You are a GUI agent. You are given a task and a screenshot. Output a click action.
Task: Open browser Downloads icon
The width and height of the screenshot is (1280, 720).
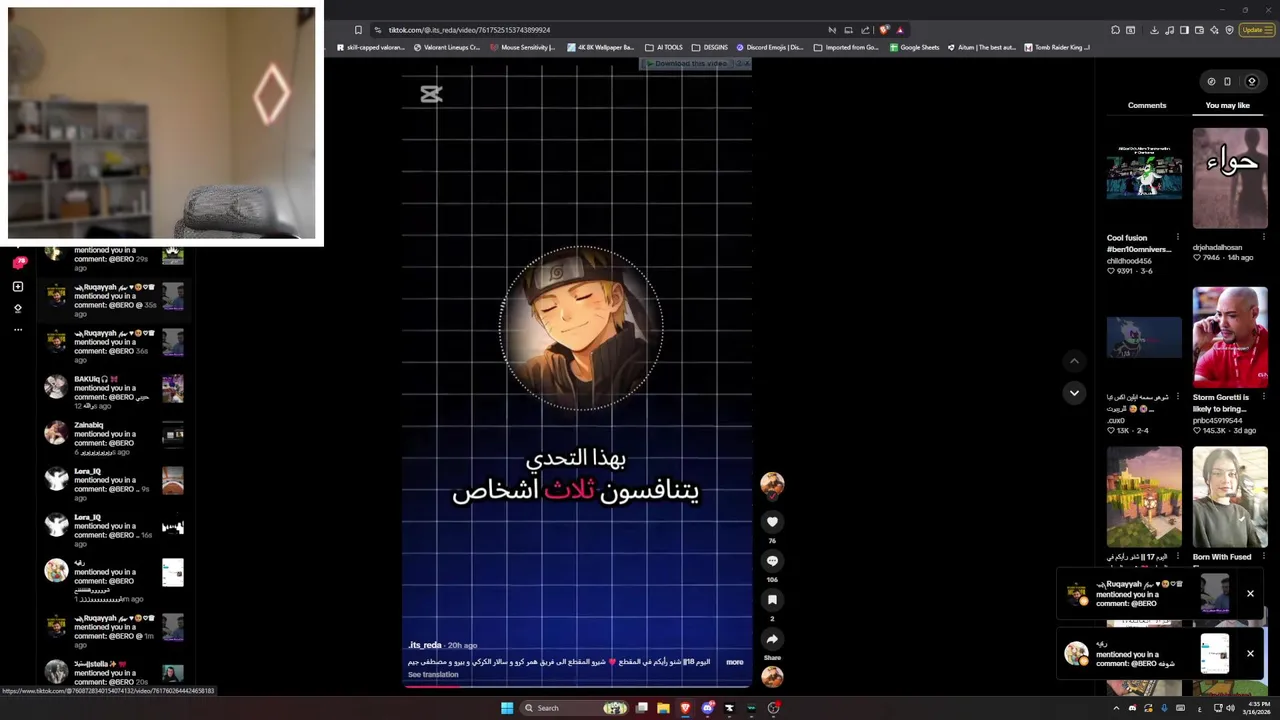pyautogui.click(x=1154, y=30)
